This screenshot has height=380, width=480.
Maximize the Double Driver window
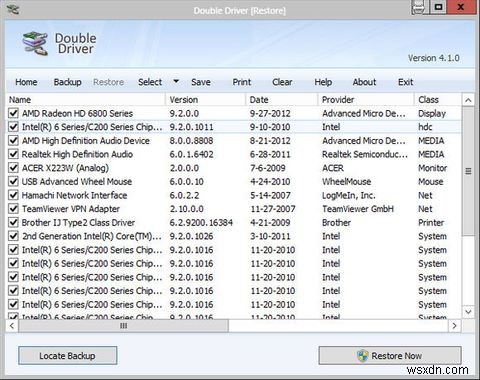click(x=438, y=7)
